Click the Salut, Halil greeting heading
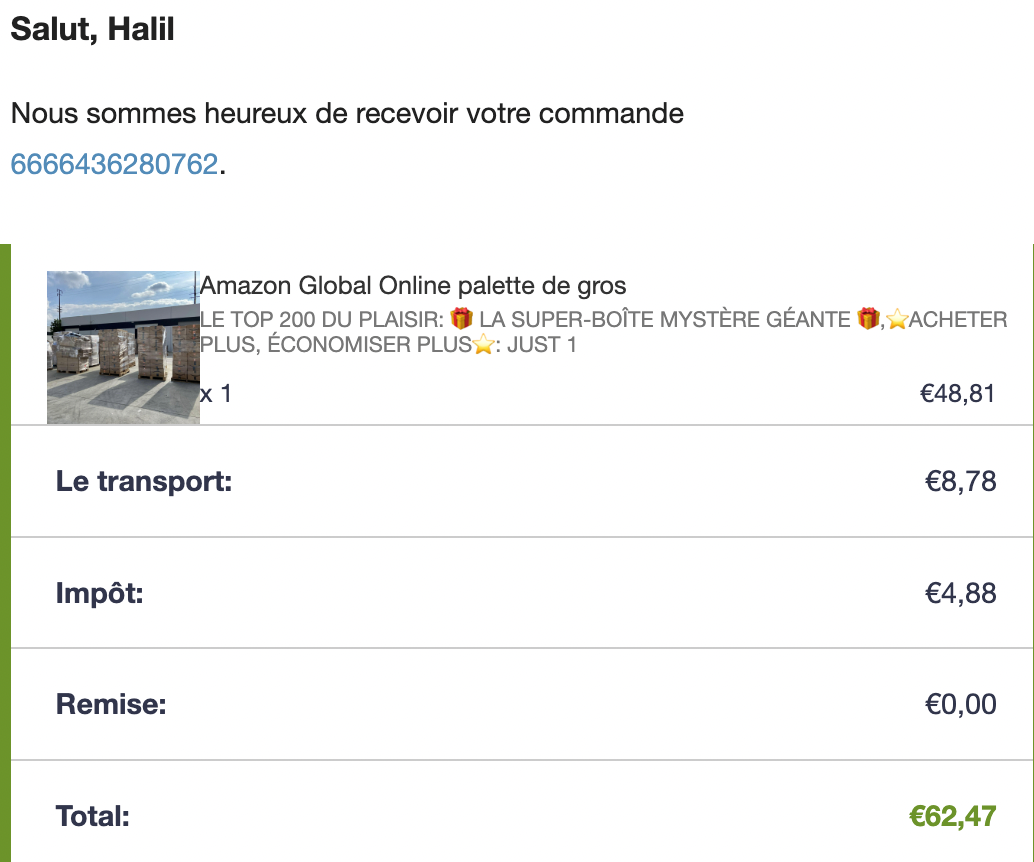The width and height of the screenshot is (1034, 862). tap(93, 30)
